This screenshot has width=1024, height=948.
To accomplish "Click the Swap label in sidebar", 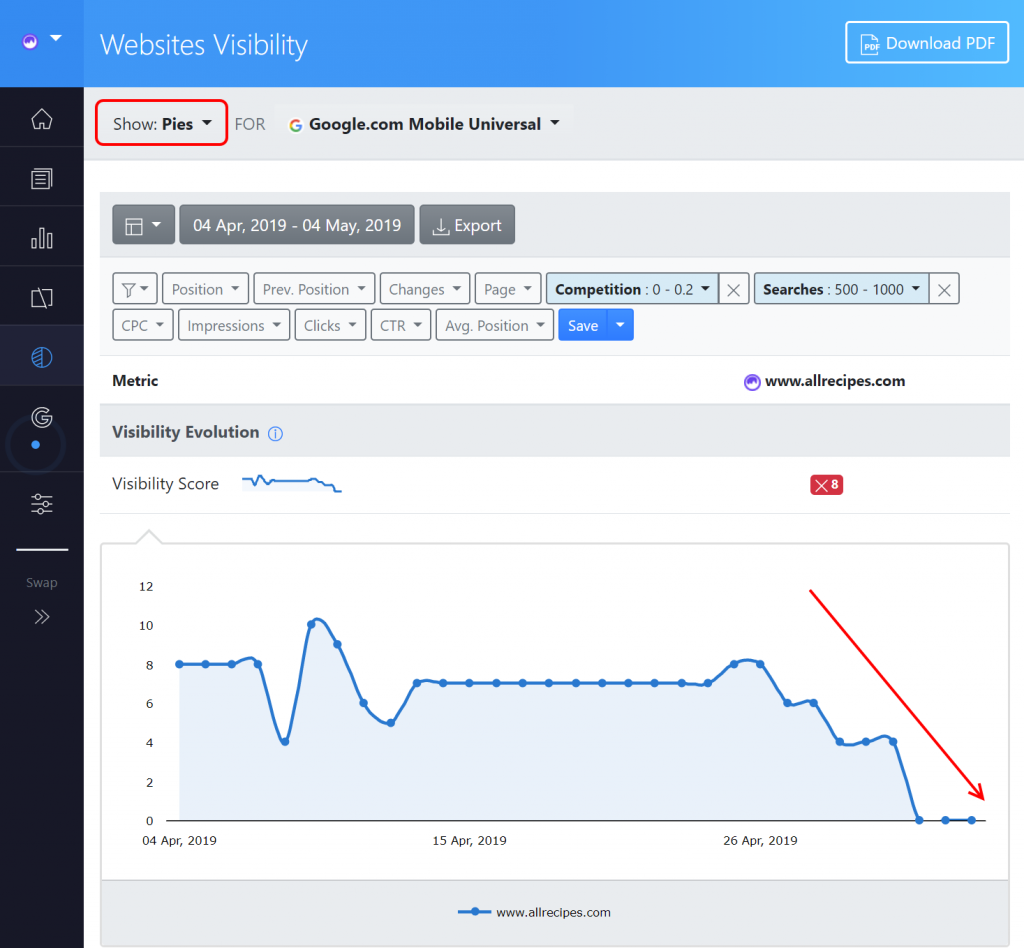I will [x=42, y=582].
